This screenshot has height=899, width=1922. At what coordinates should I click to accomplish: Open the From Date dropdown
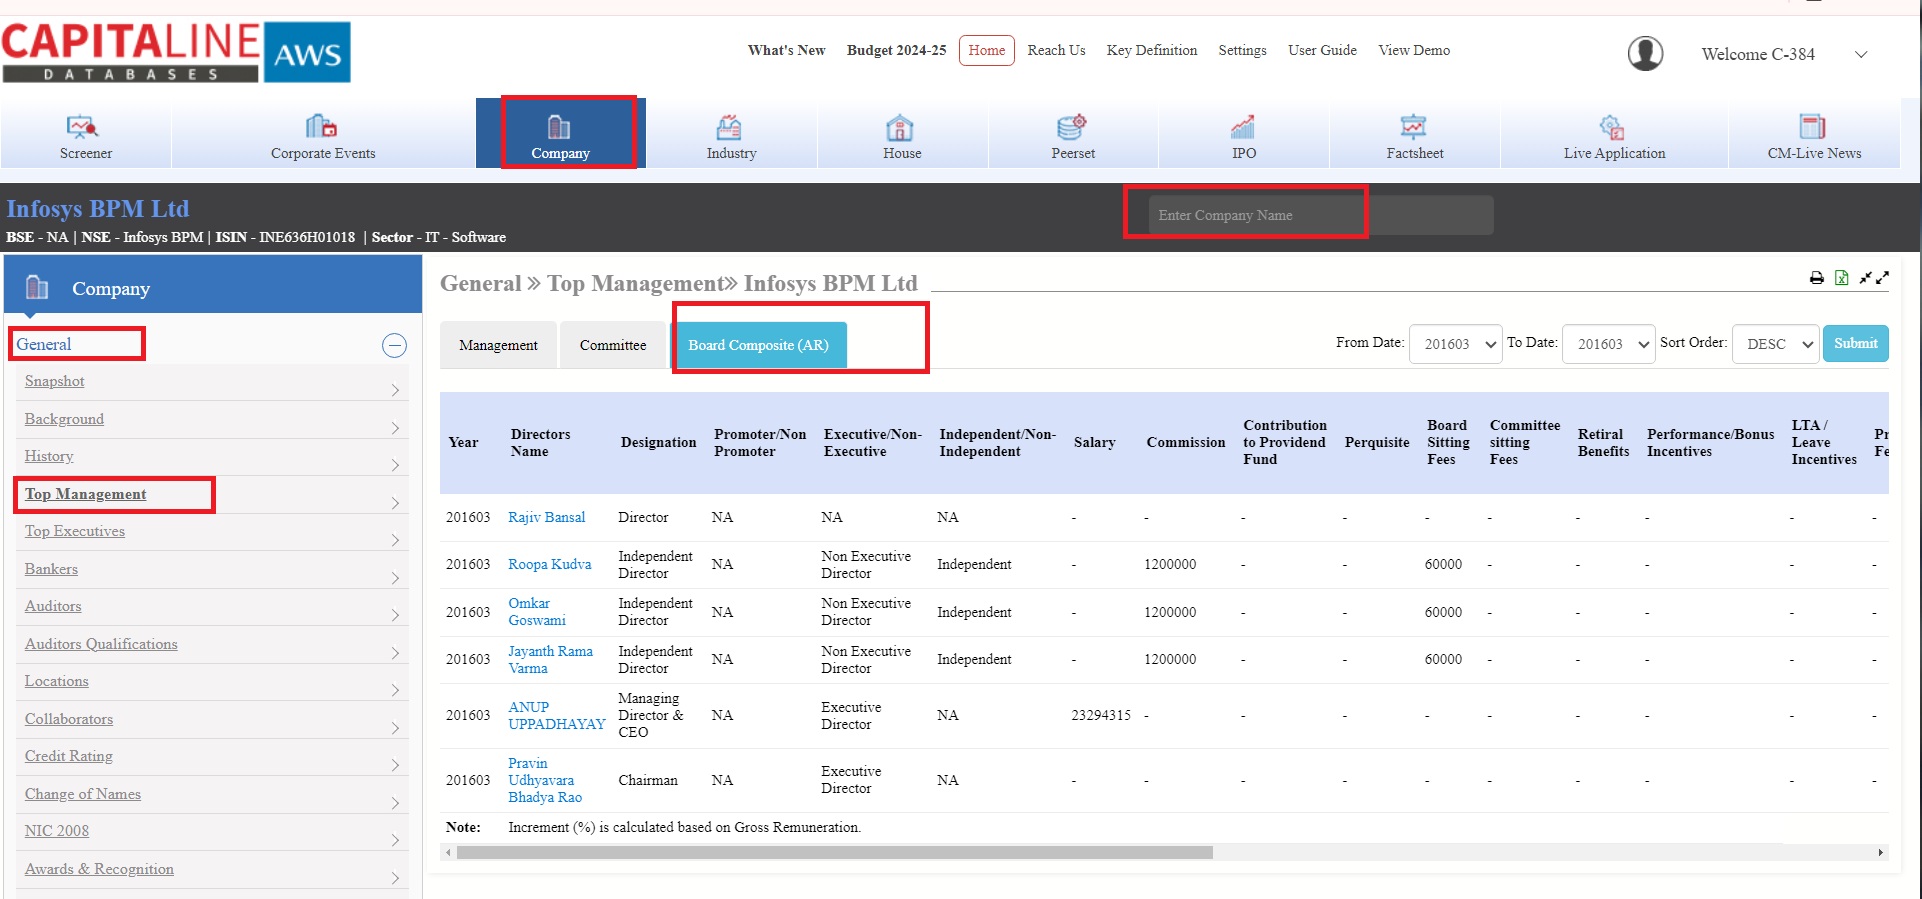(x=1455, y=344)
